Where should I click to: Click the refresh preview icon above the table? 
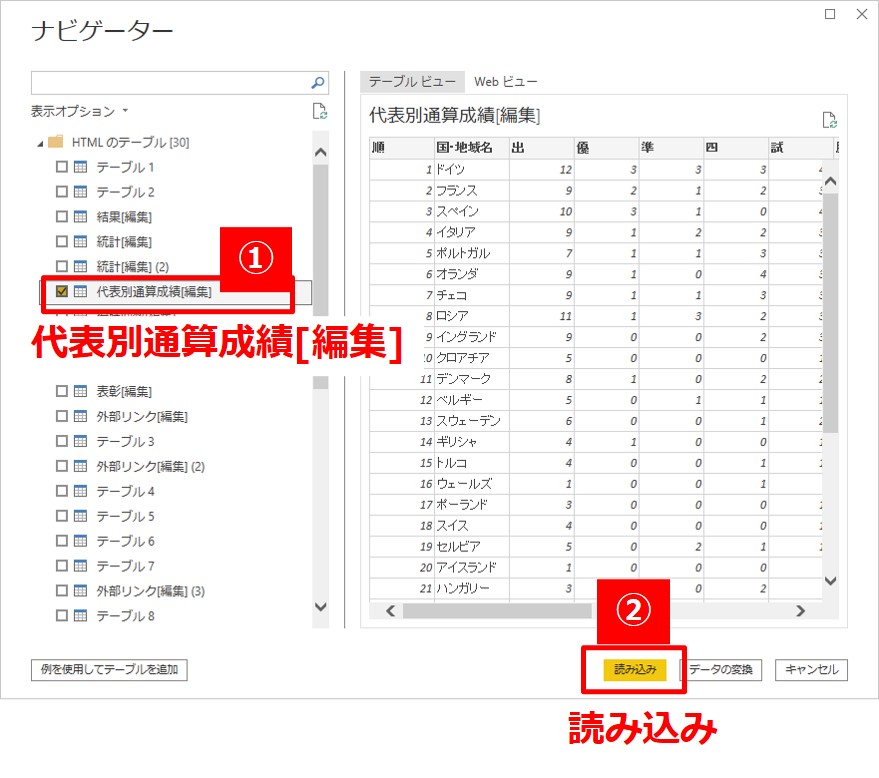point(829,120)
